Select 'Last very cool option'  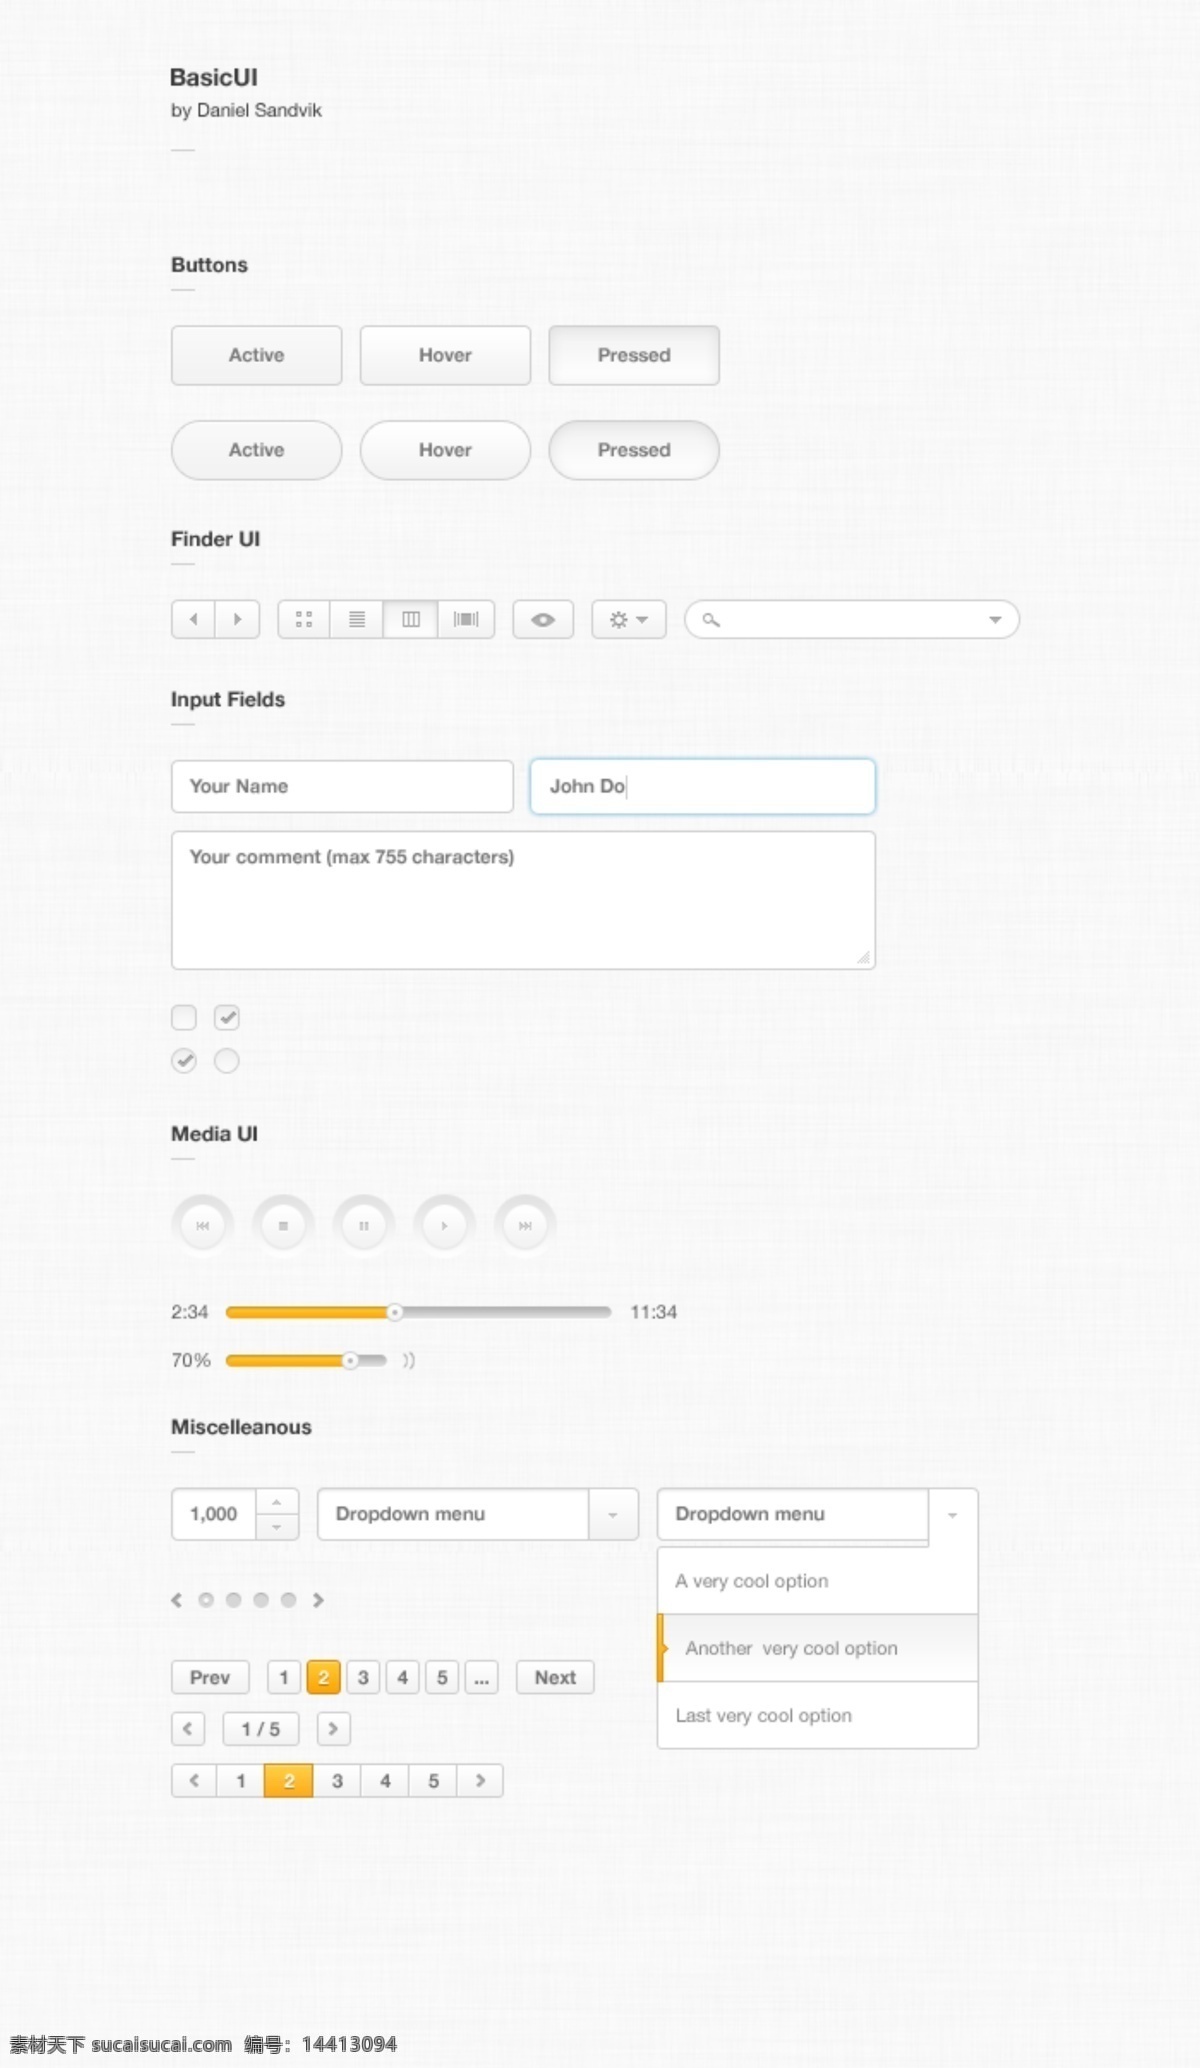point(818,1715)
